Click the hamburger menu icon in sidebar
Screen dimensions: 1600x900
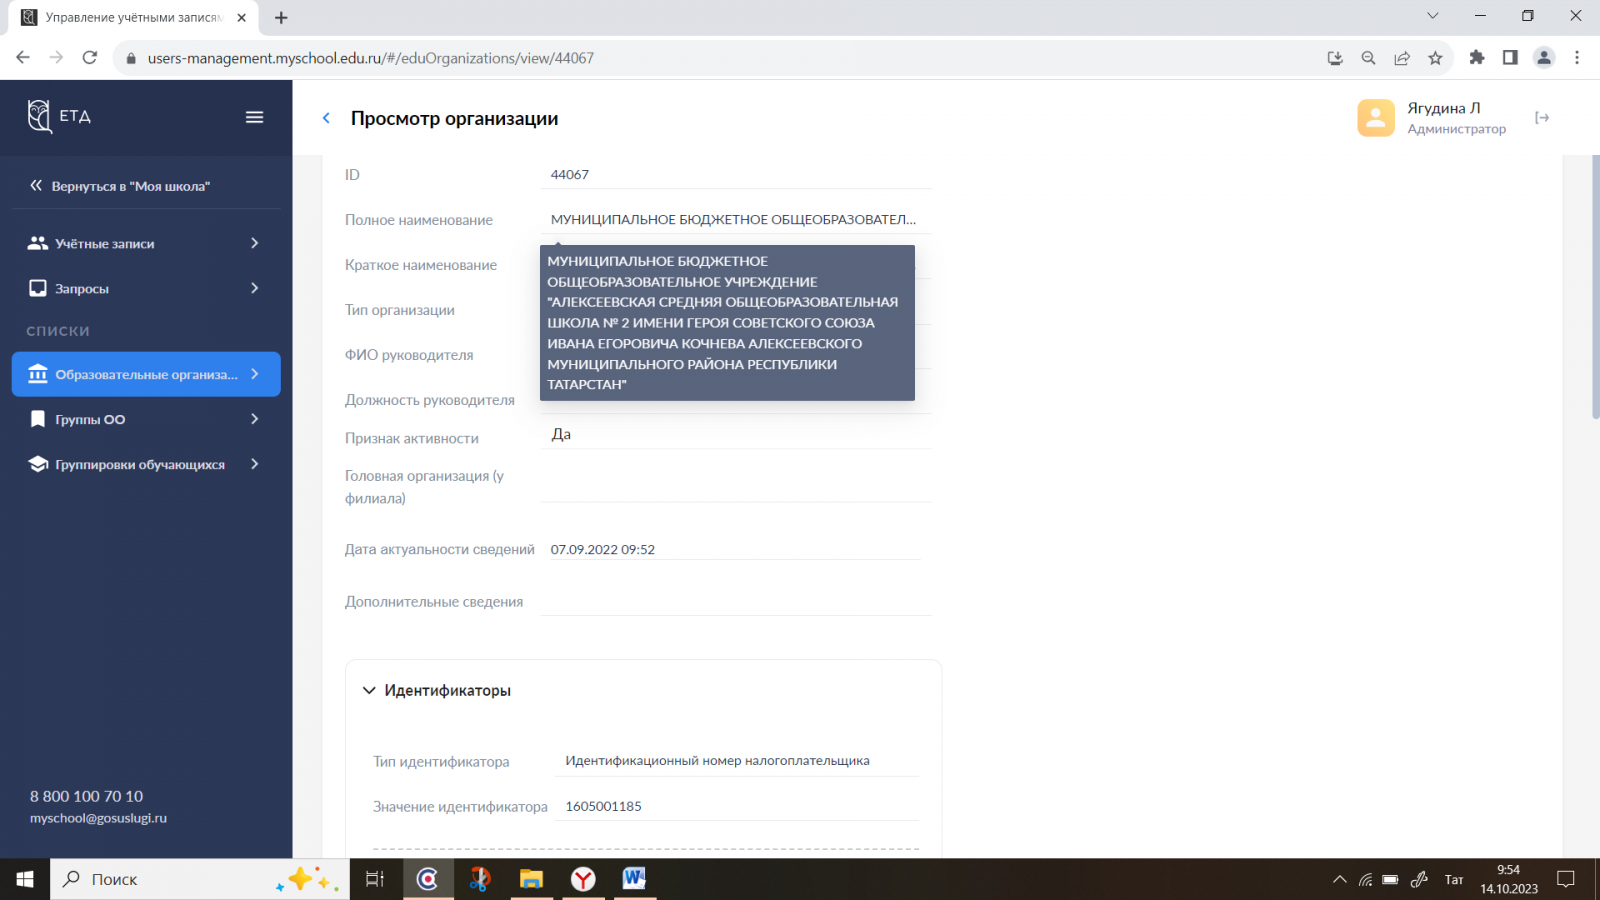coord(255,117)
